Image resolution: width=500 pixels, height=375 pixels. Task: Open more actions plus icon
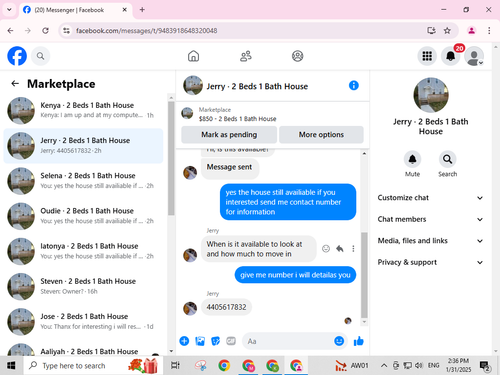tap(184, 341)
